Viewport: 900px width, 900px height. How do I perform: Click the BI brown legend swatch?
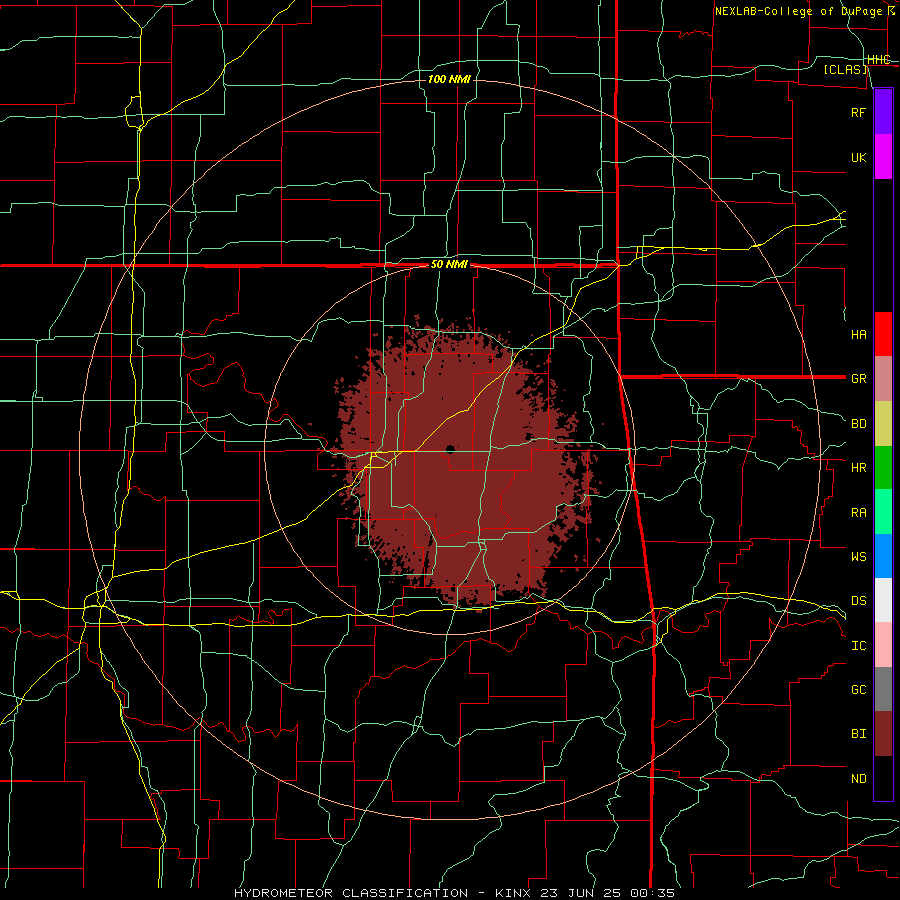point(883,734)
